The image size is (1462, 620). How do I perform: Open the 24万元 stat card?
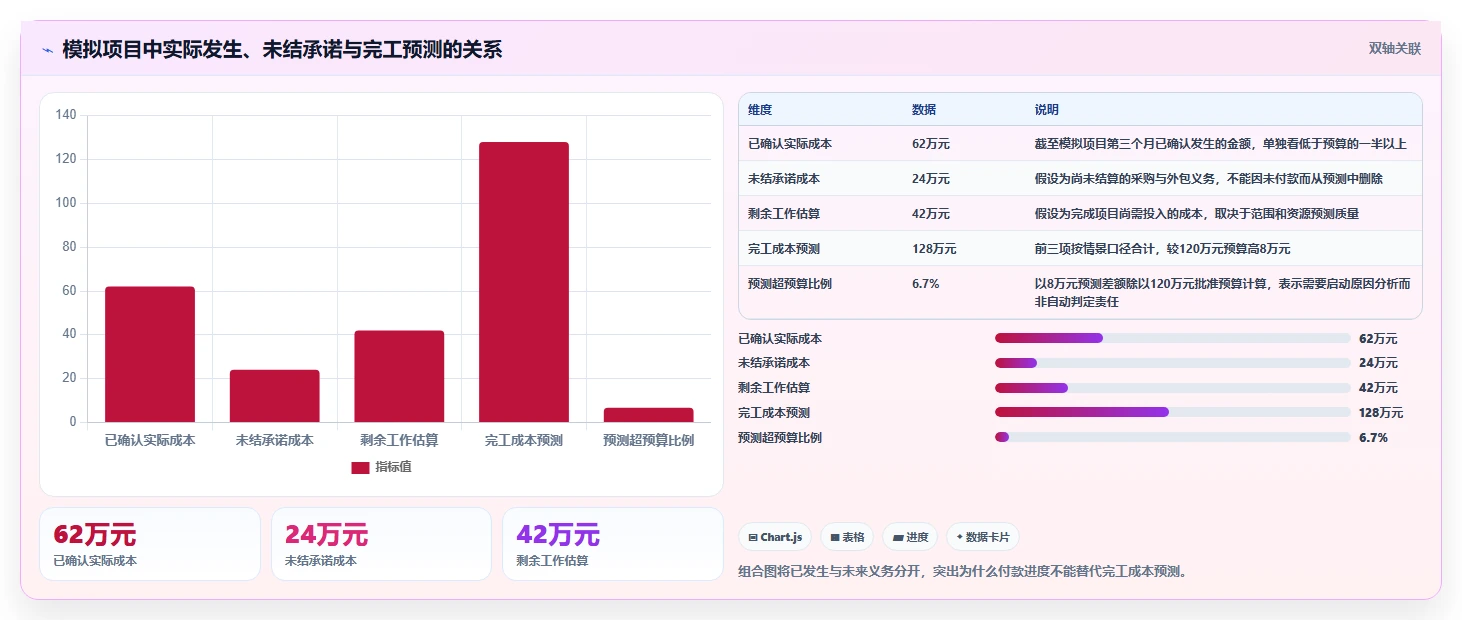[381, 544]
